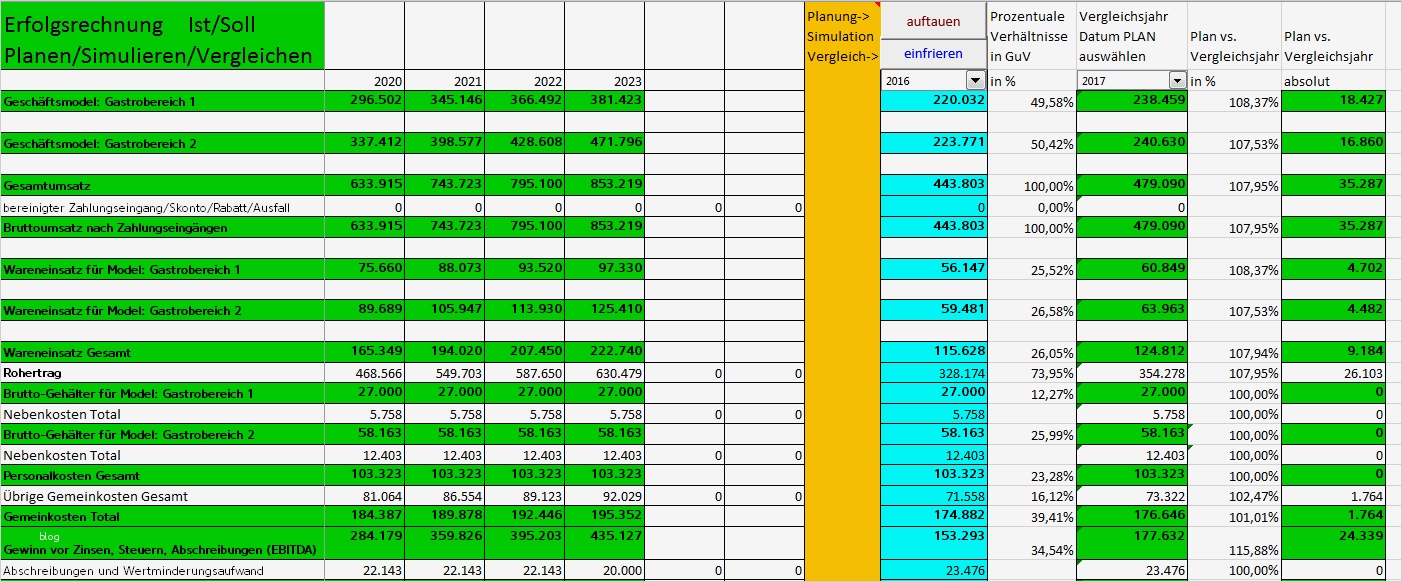Select 'Brutto-Gehälter für Model: Gastrobereich 2' label

click(x=162, y=434)
